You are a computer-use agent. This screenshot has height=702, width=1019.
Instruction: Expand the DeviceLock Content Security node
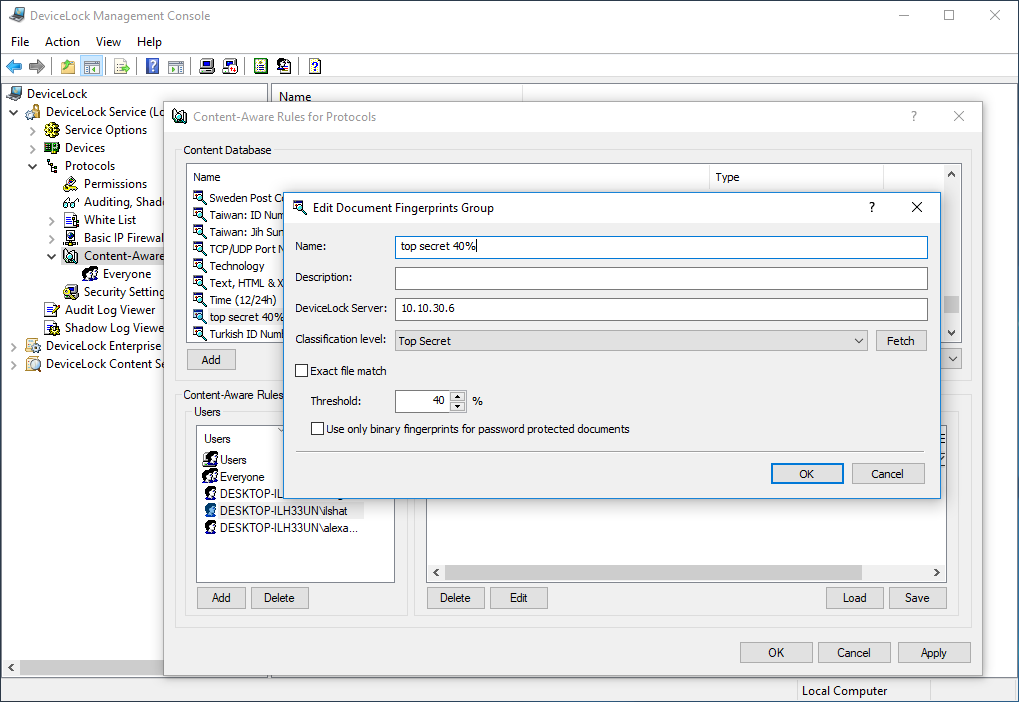point(14,365)
